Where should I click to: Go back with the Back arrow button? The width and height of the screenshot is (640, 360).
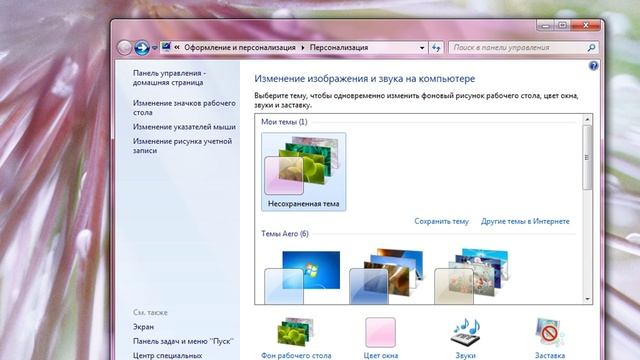click(x=124, y=48)
